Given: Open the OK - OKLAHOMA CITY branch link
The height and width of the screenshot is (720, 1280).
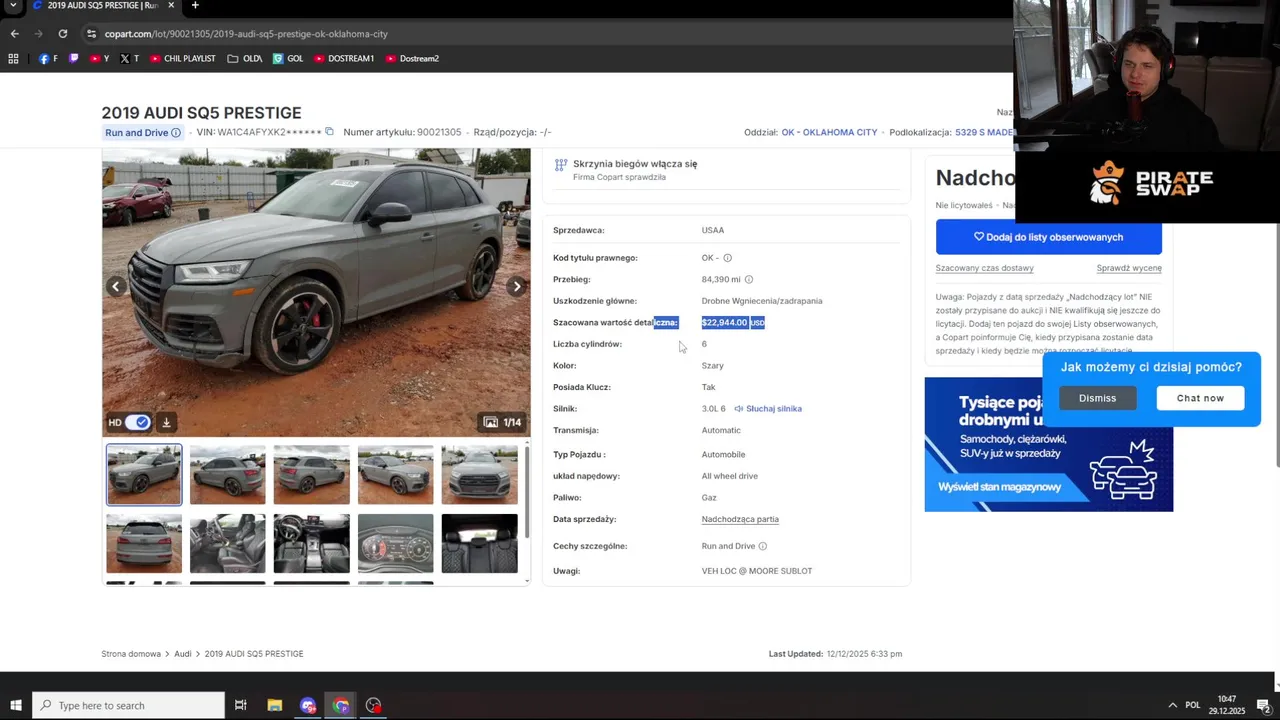Looking at the screenshot, I should coord(829,132).
